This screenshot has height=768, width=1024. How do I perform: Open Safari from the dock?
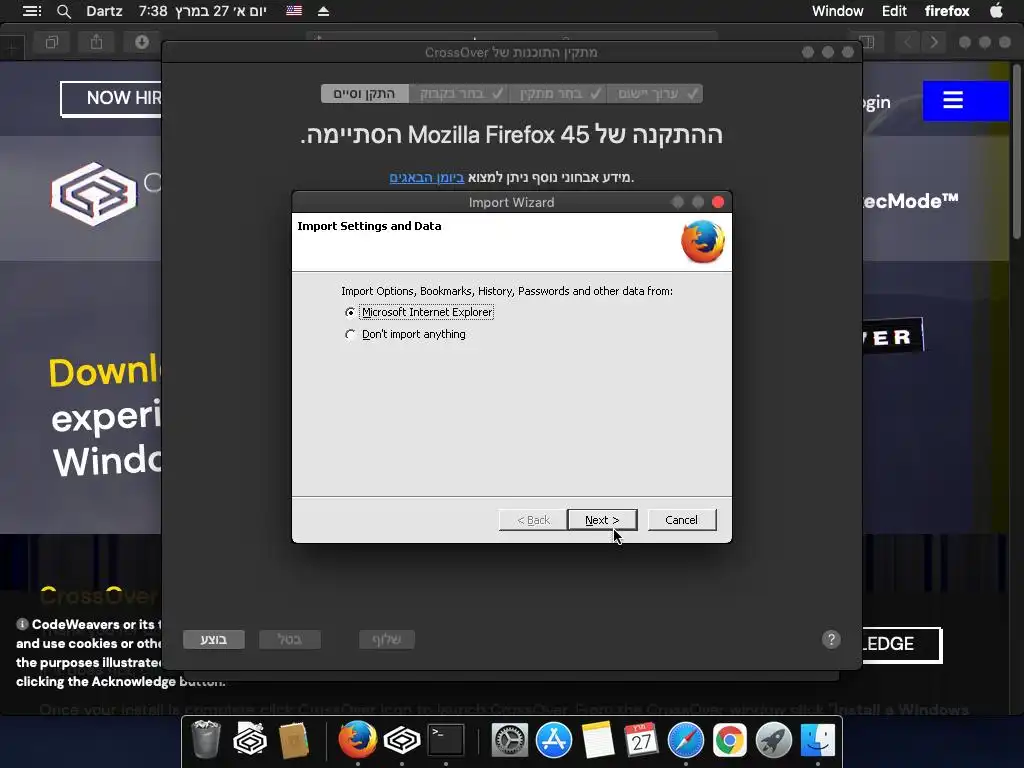click(686, 740)
